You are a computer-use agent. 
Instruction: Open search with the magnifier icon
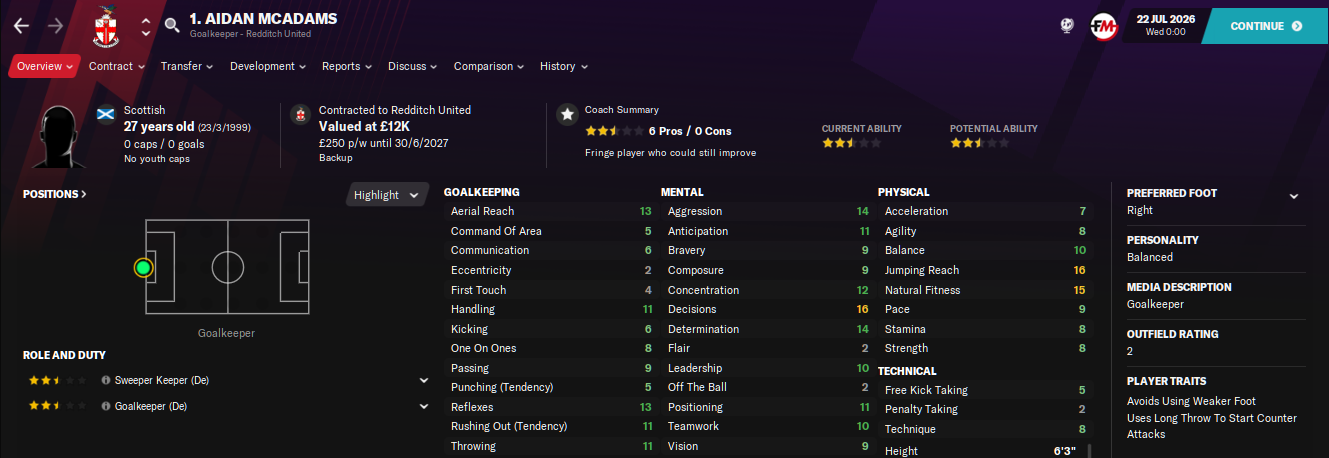point(172,26)
